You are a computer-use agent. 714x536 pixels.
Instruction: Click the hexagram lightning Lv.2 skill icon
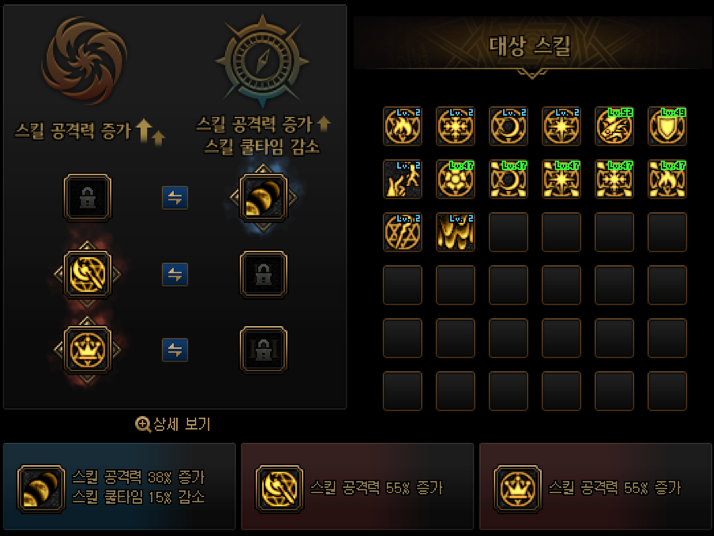pyautogui.click(x=403, y=232)
